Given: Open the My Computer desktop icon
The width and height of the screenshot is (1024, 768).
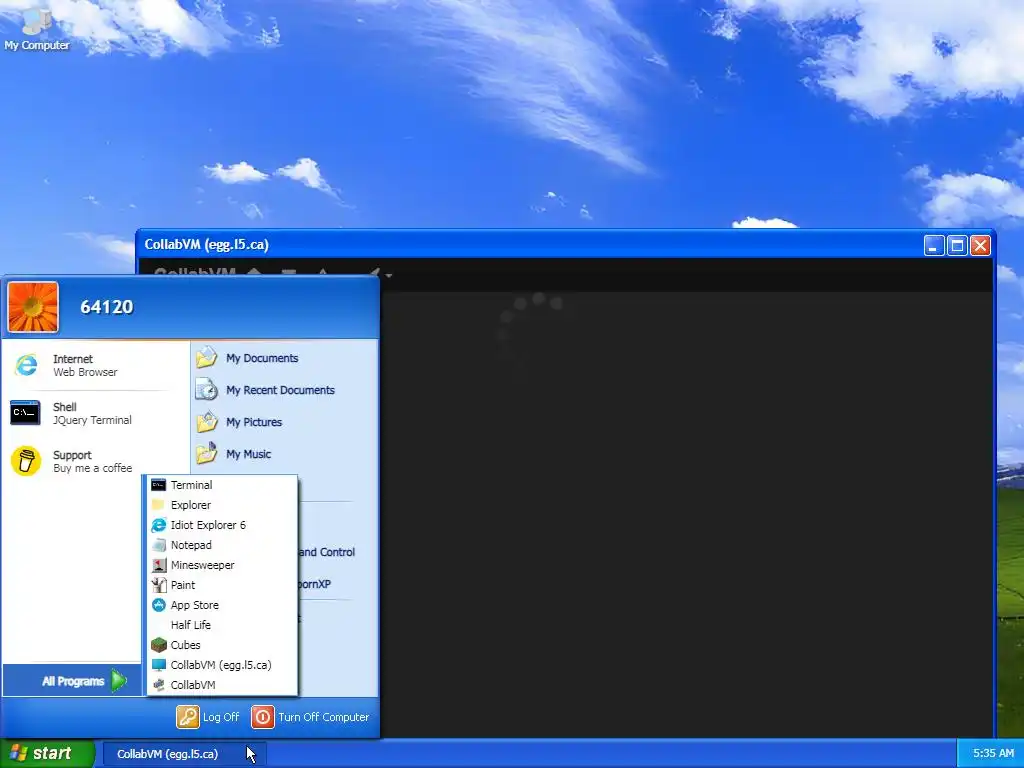Looking at the screenshot, I should pos(37,29).
